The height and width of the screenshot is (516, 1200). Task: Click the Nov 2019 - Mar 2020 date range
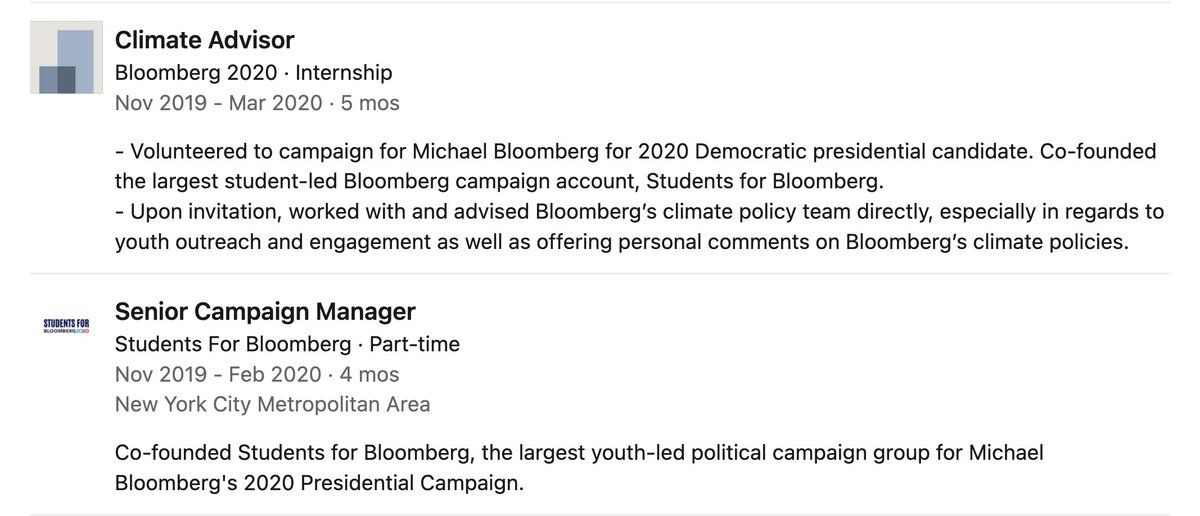(x=218, y=103)
